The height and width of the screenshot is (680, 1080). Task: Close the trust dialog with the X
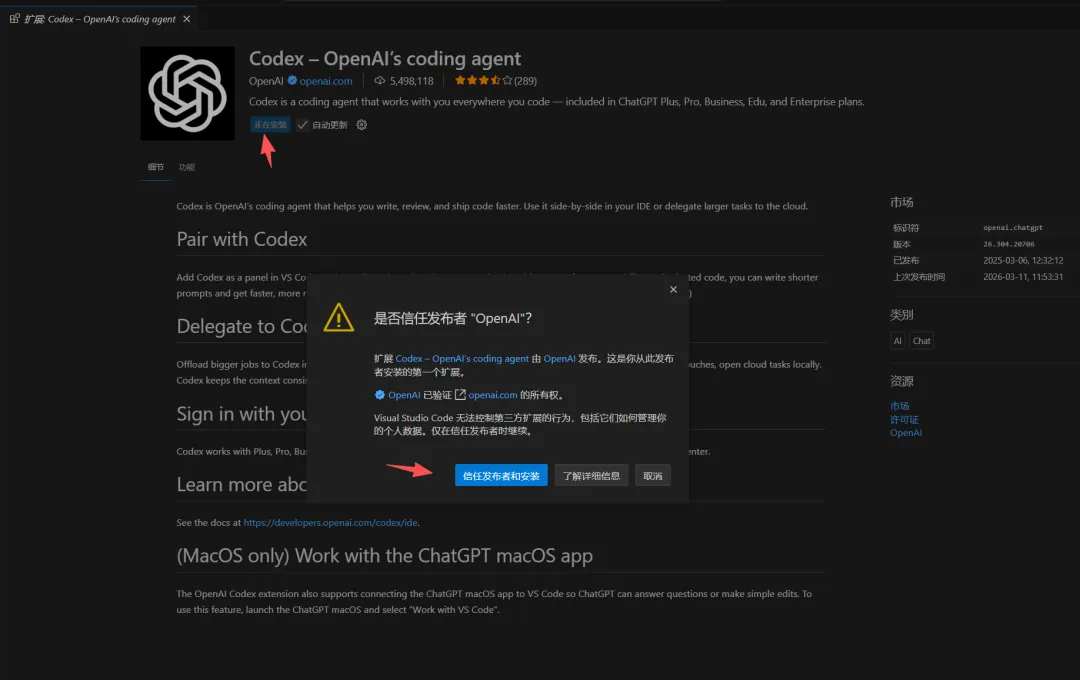pyautogui.click(x=674, y=289)
